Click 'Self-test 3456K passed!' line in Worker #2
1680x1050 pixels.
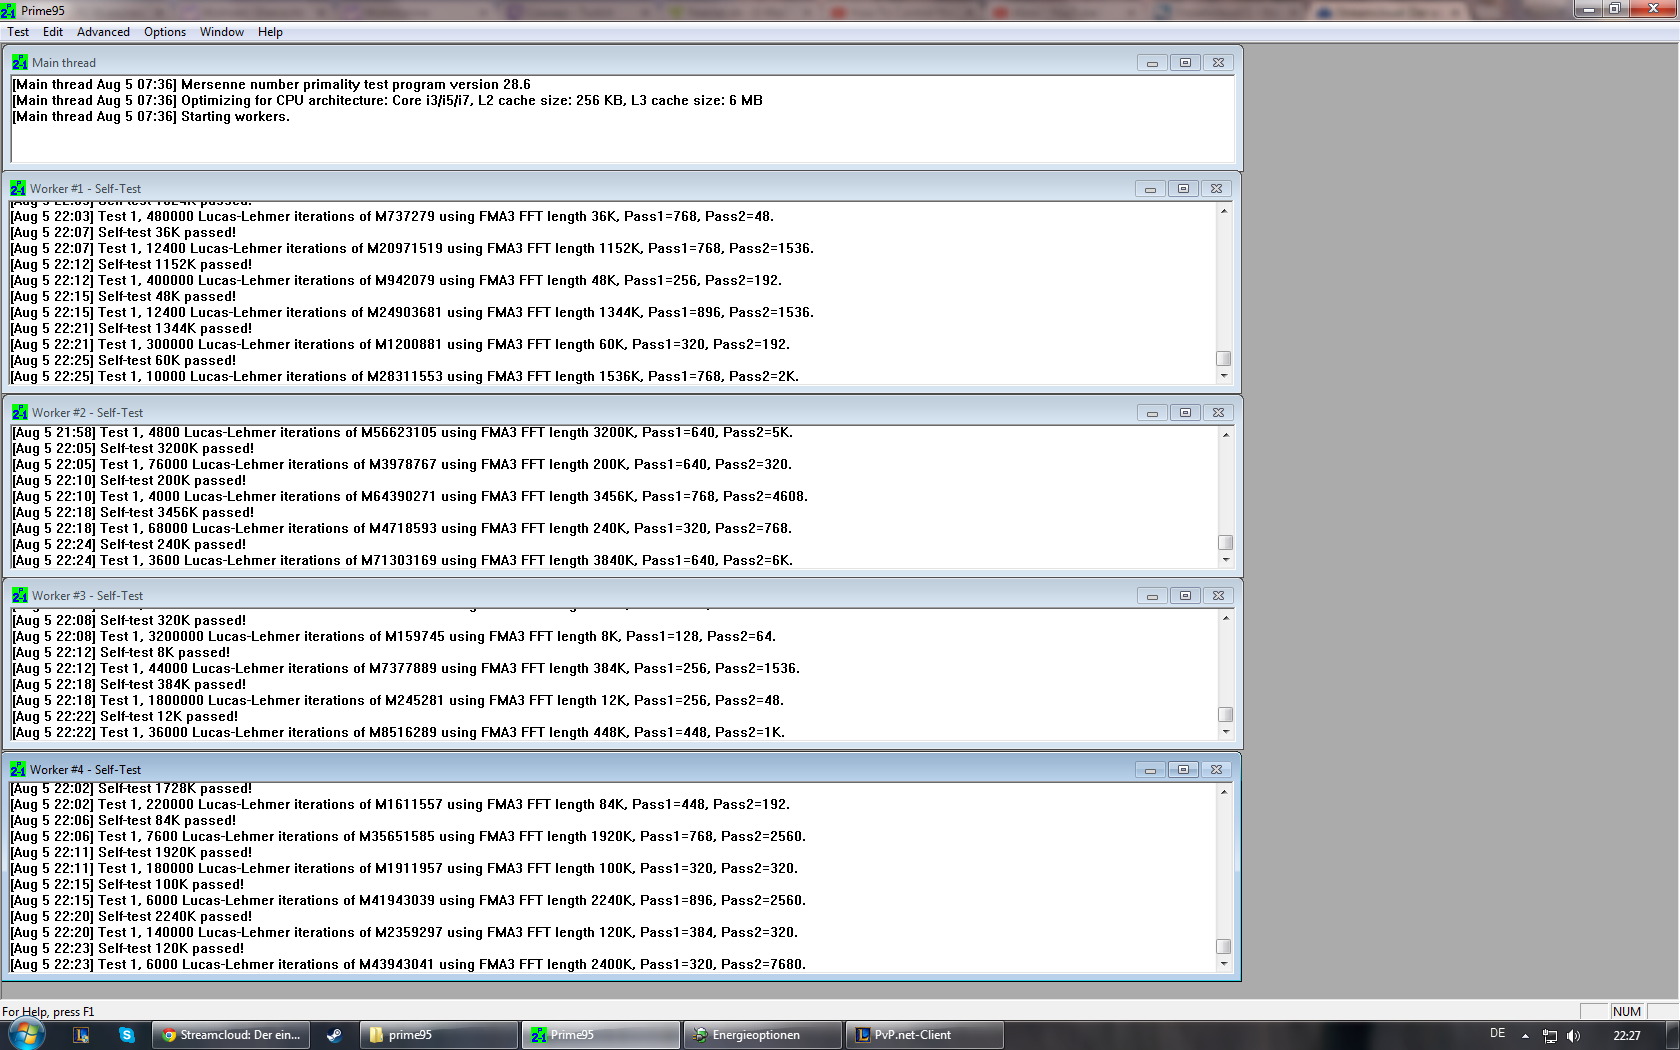click(133, 513)
